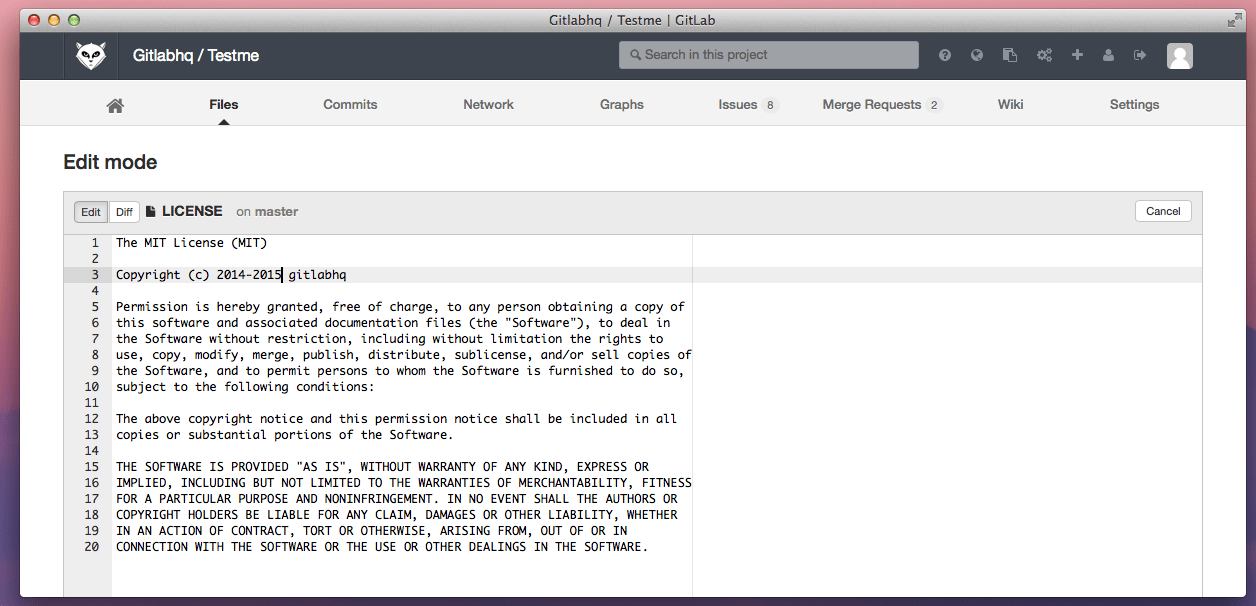Open the help icon in the header
This screenshot has height=606, width=1256.
(944, 55)
